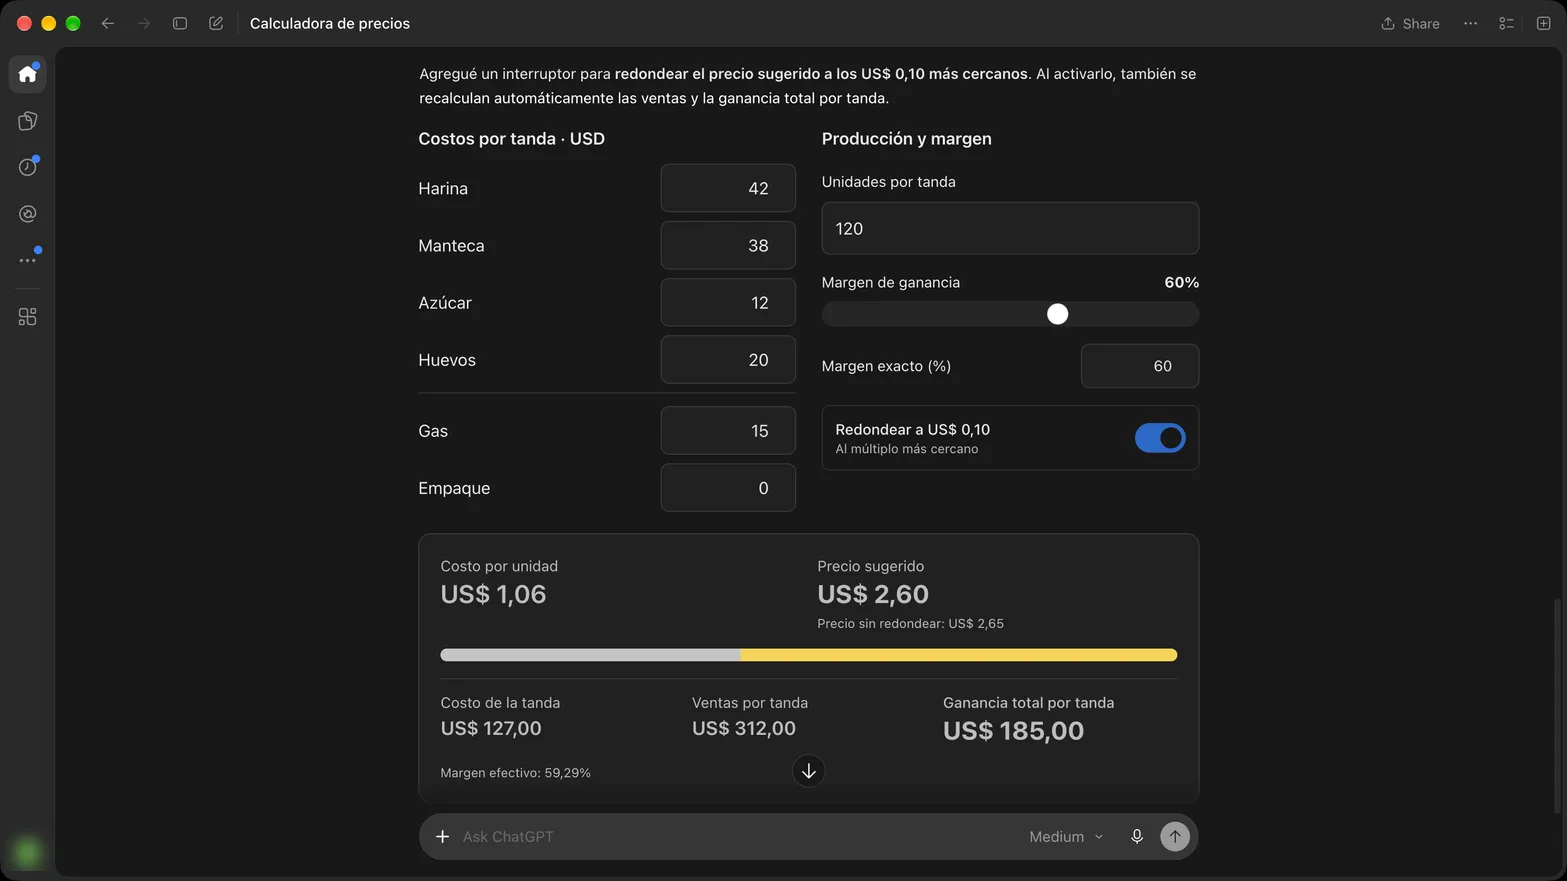This screenshot has width=1567, height=881.
Task: Go forward with the right arrow
Action: point(144,23)
